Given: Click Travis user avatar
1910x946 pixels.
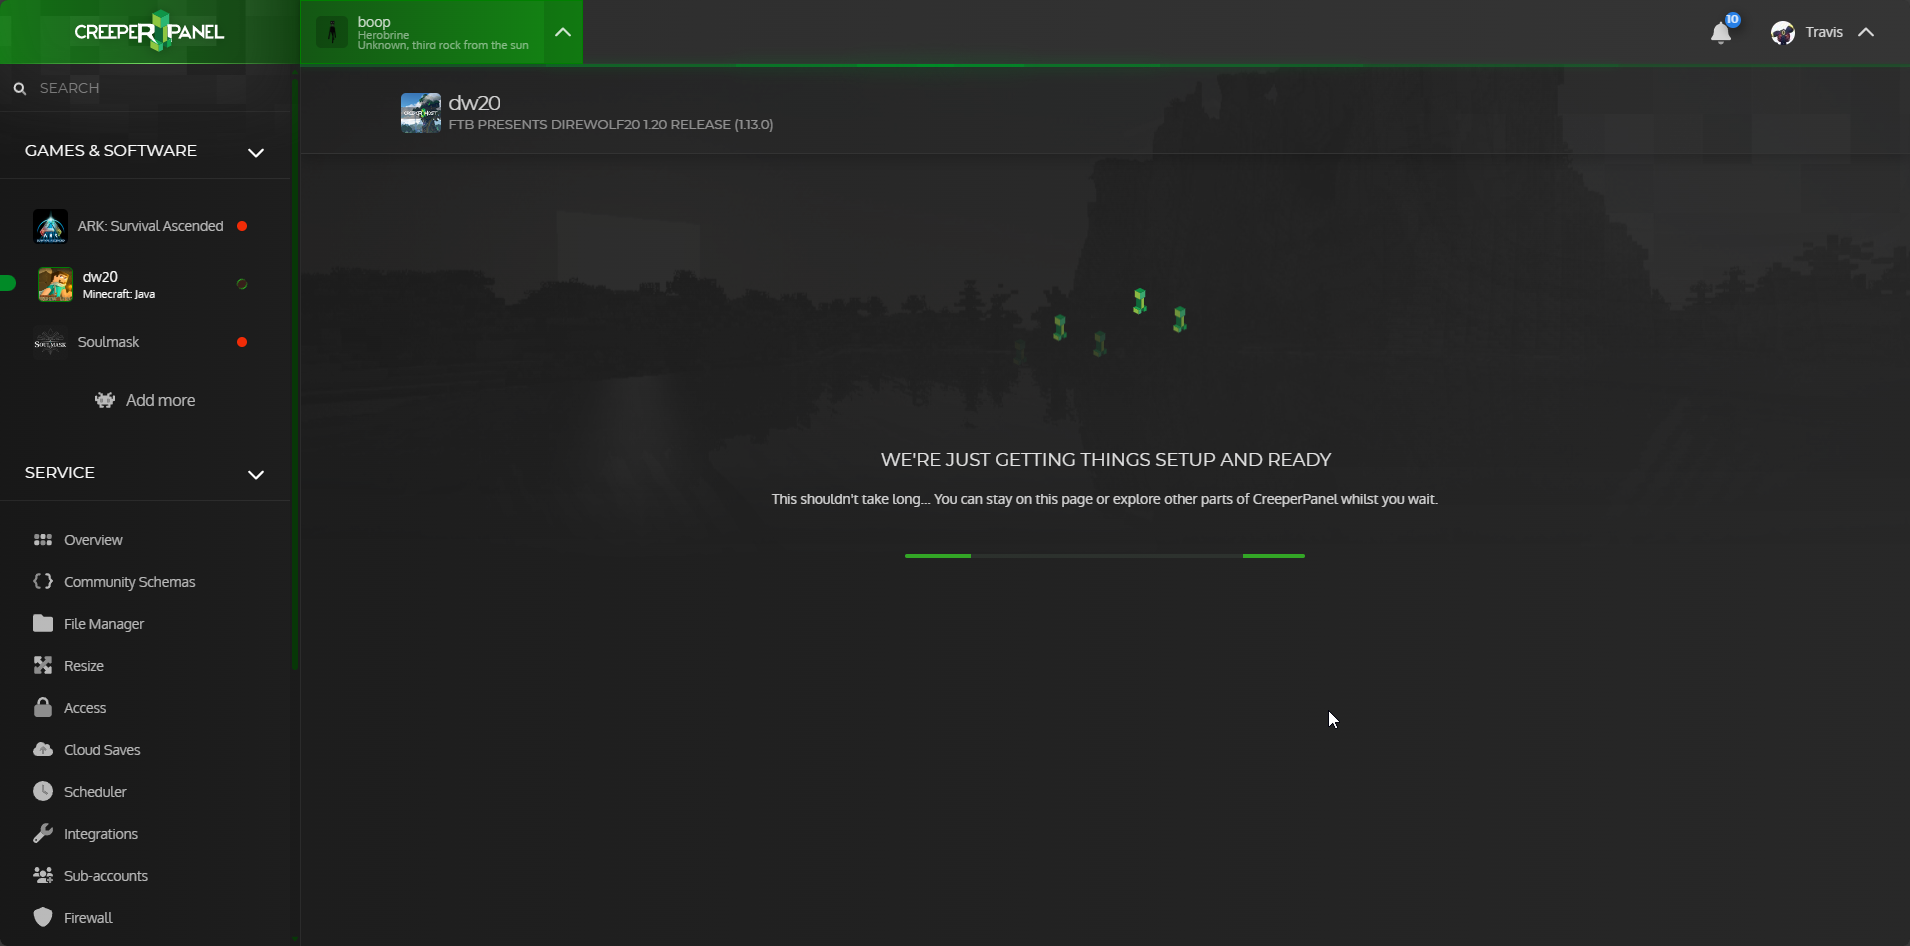Looking at the screenshot, I should pos(1782,33).
